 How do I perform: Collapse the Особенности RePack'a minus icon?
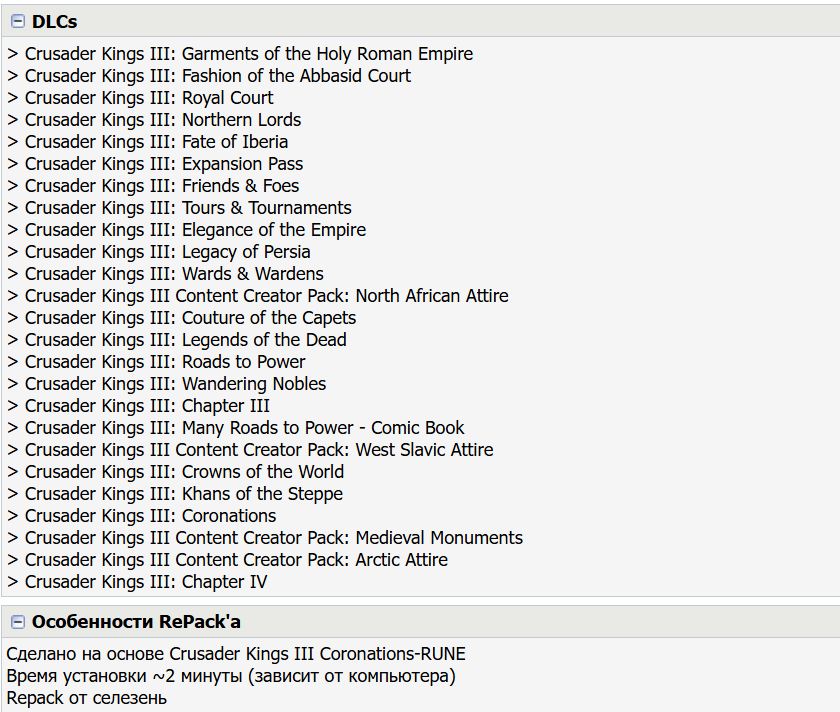(x=18, y=621)
